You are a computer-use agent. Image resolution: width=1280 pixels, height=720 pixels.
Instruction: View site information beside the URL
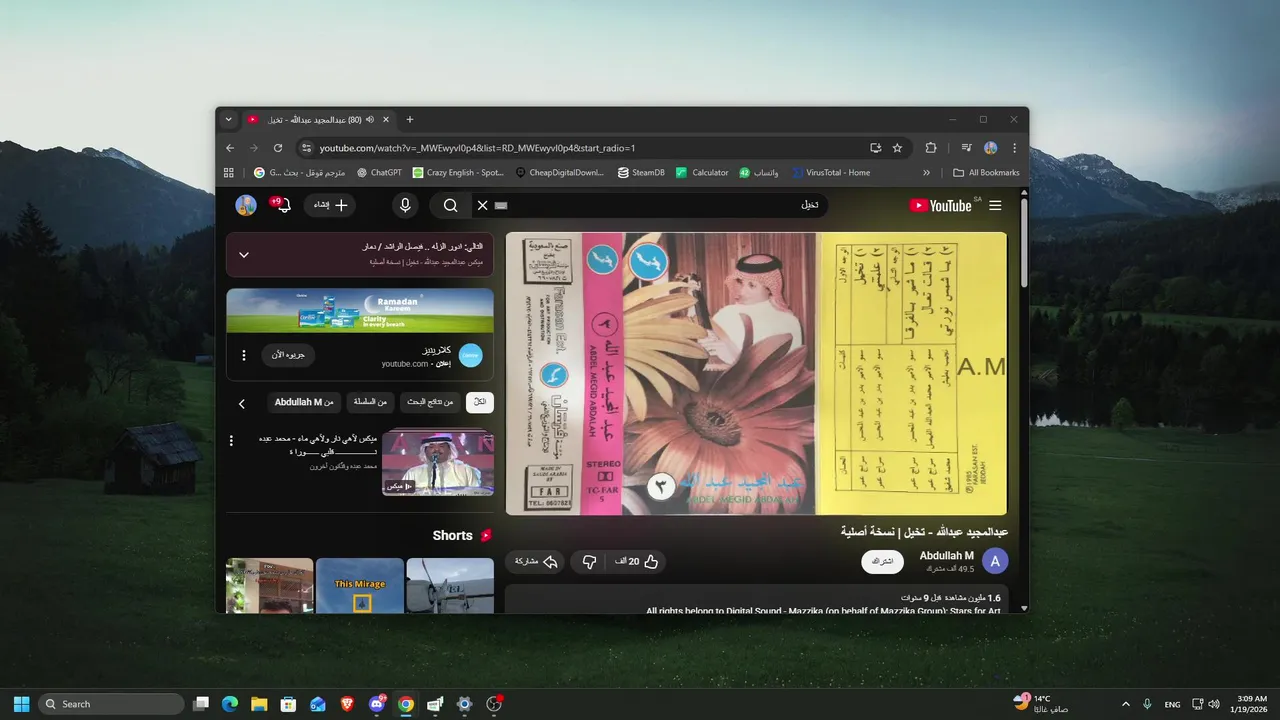click(x=307, y=148)
